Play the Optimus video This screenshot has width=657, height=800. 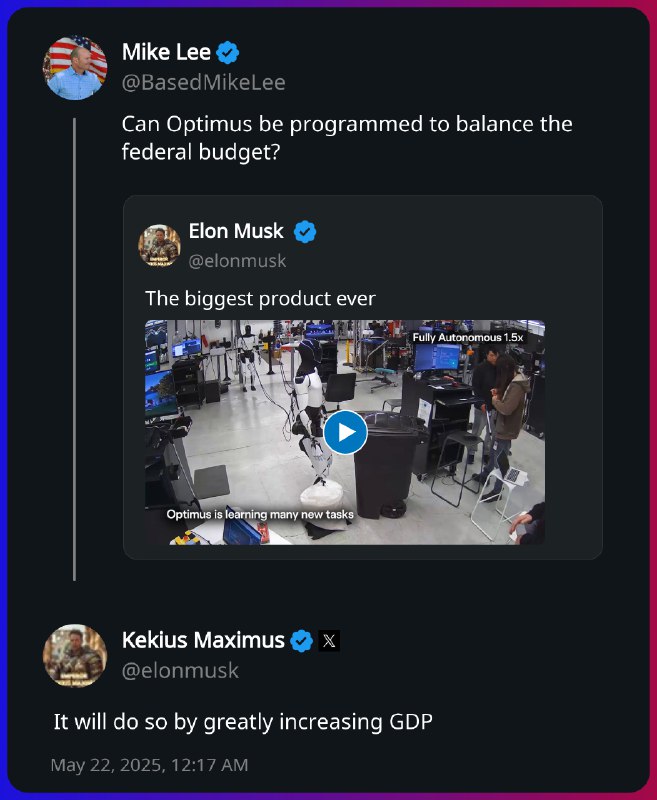tap(345, 432)
